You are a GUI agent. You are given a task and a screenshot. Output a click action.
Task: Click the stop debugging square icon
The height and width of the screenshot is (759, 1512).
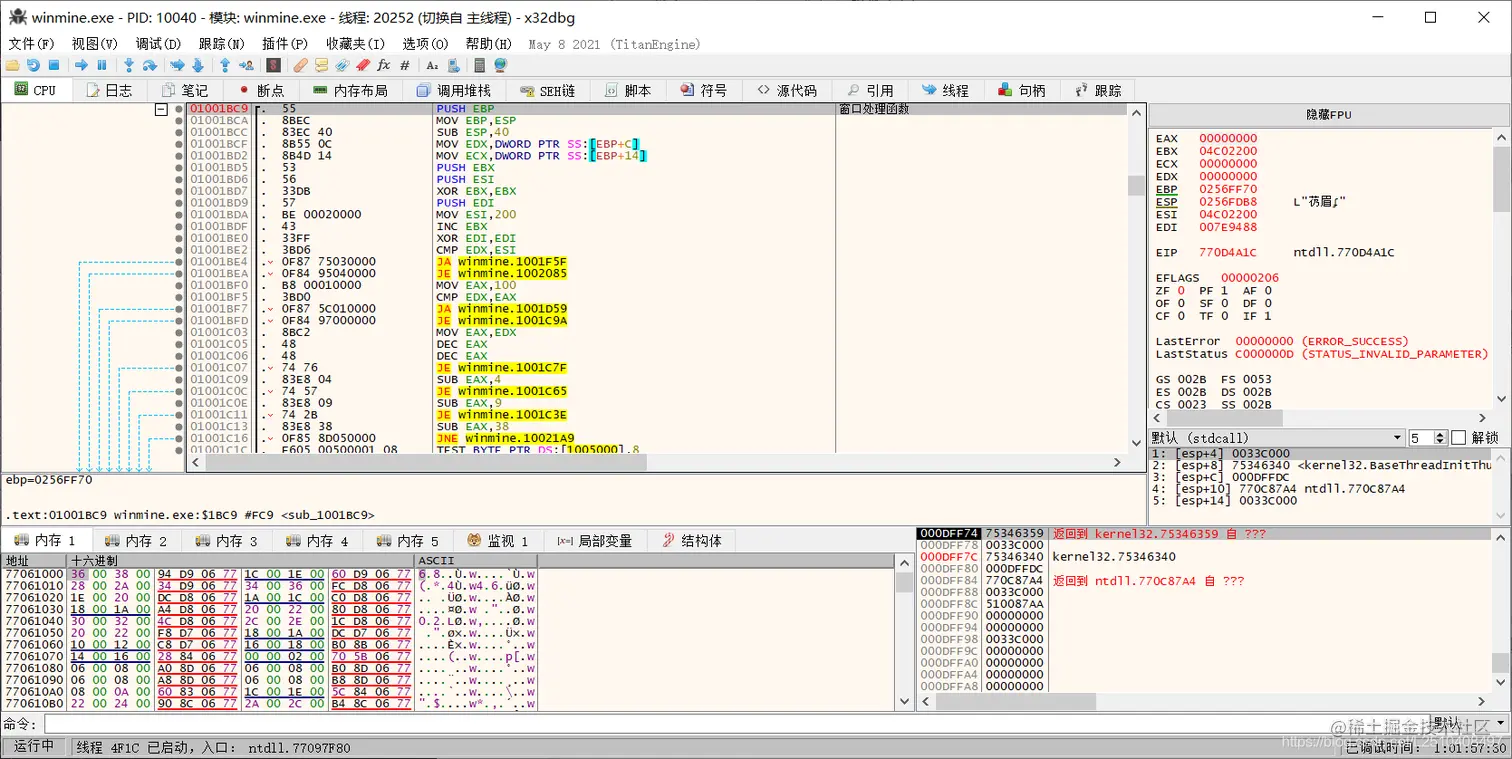54,65
